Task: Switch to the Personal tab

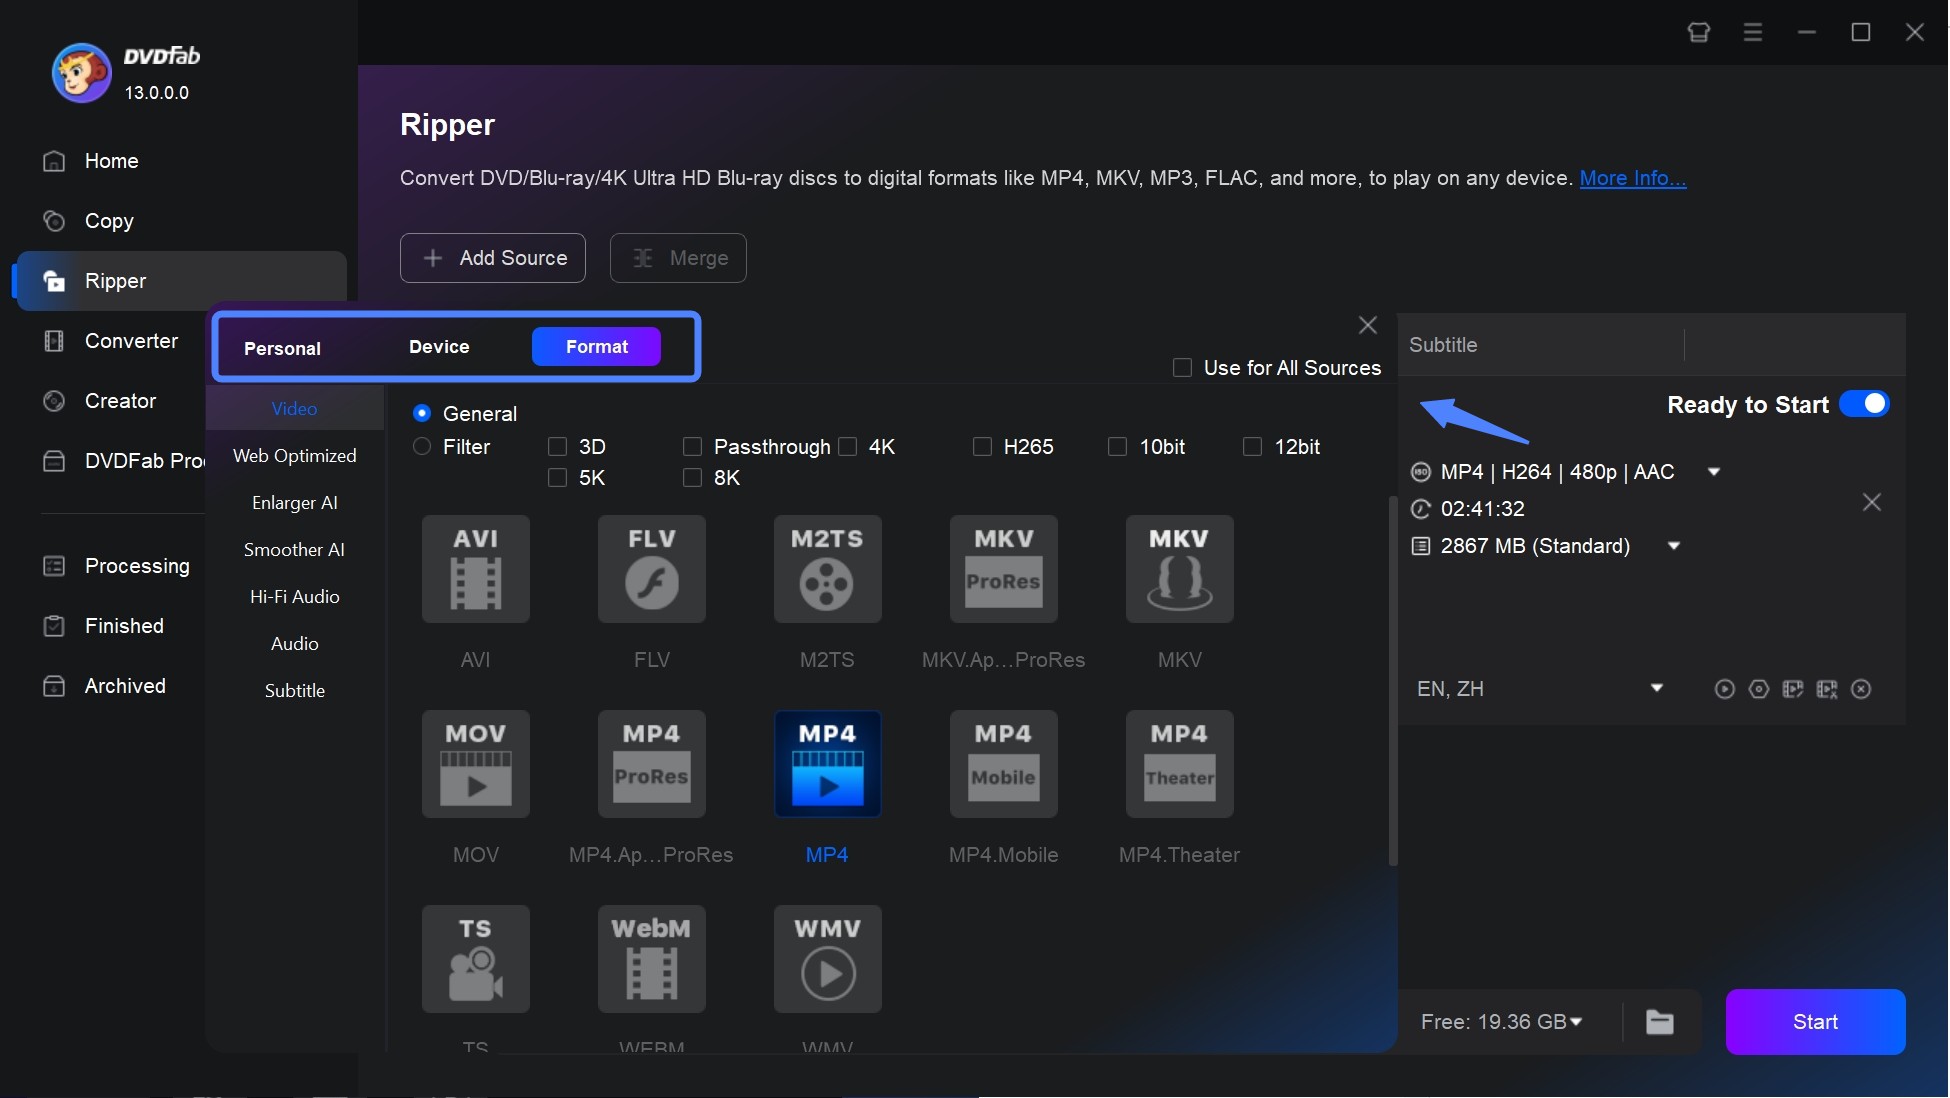Action: 283,347
